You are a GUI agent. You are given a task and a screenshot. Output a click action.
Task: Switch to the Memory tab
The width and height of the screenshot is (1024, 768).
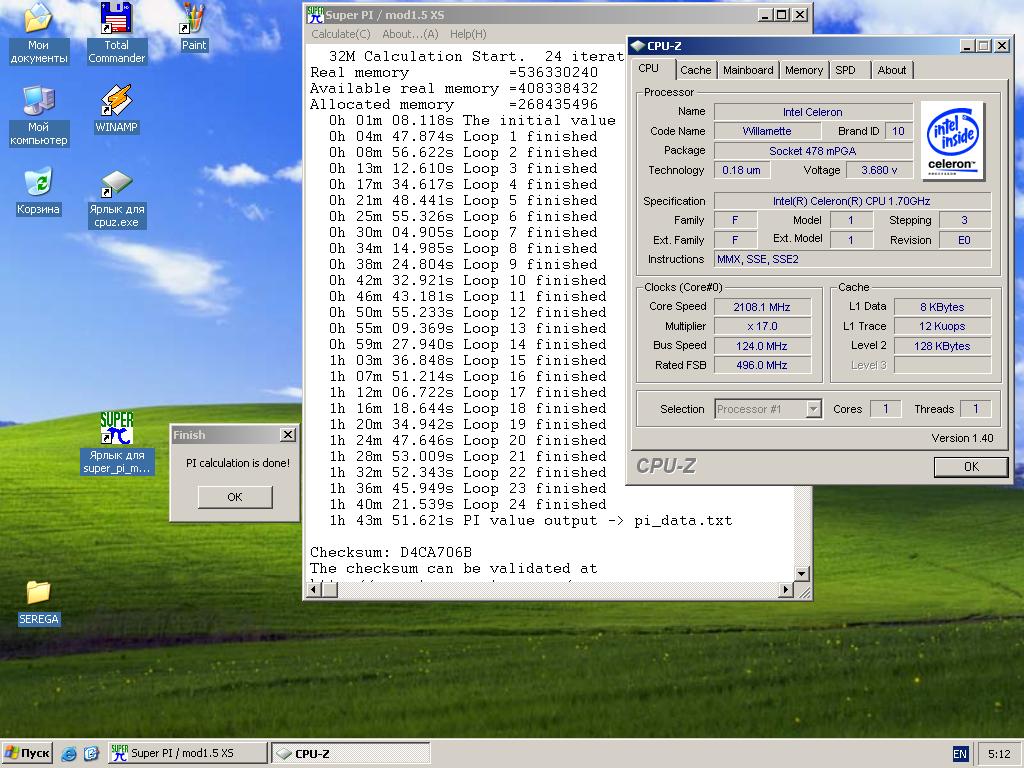804,70
